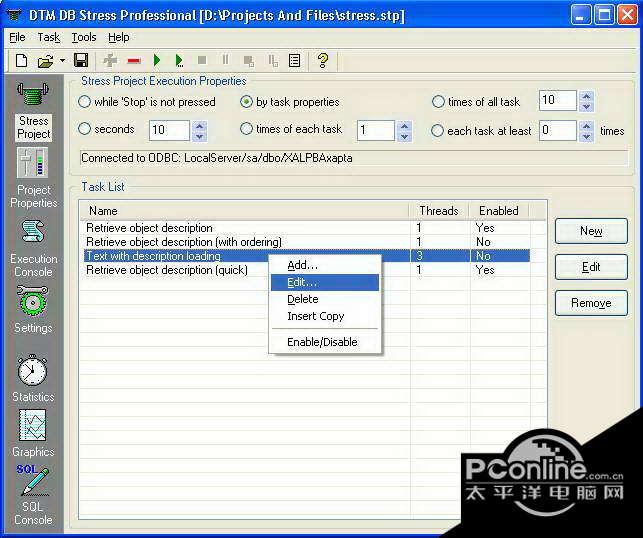Decrease the seconds spinner value

pos(199,136)
